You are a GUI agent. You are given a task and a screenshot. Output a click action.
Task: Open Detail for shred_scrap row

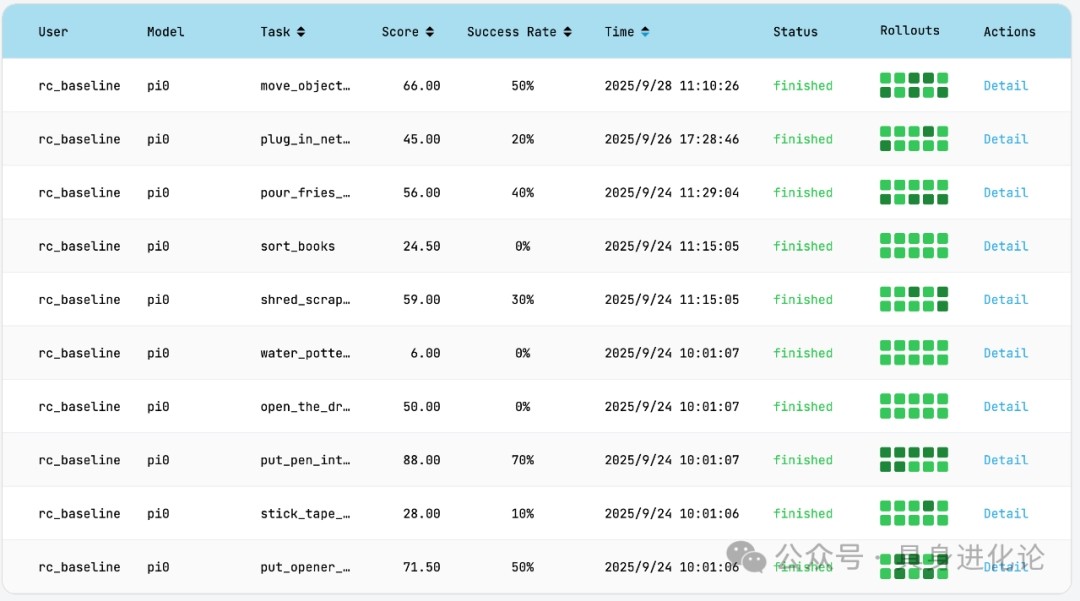tap(1005, 300)
